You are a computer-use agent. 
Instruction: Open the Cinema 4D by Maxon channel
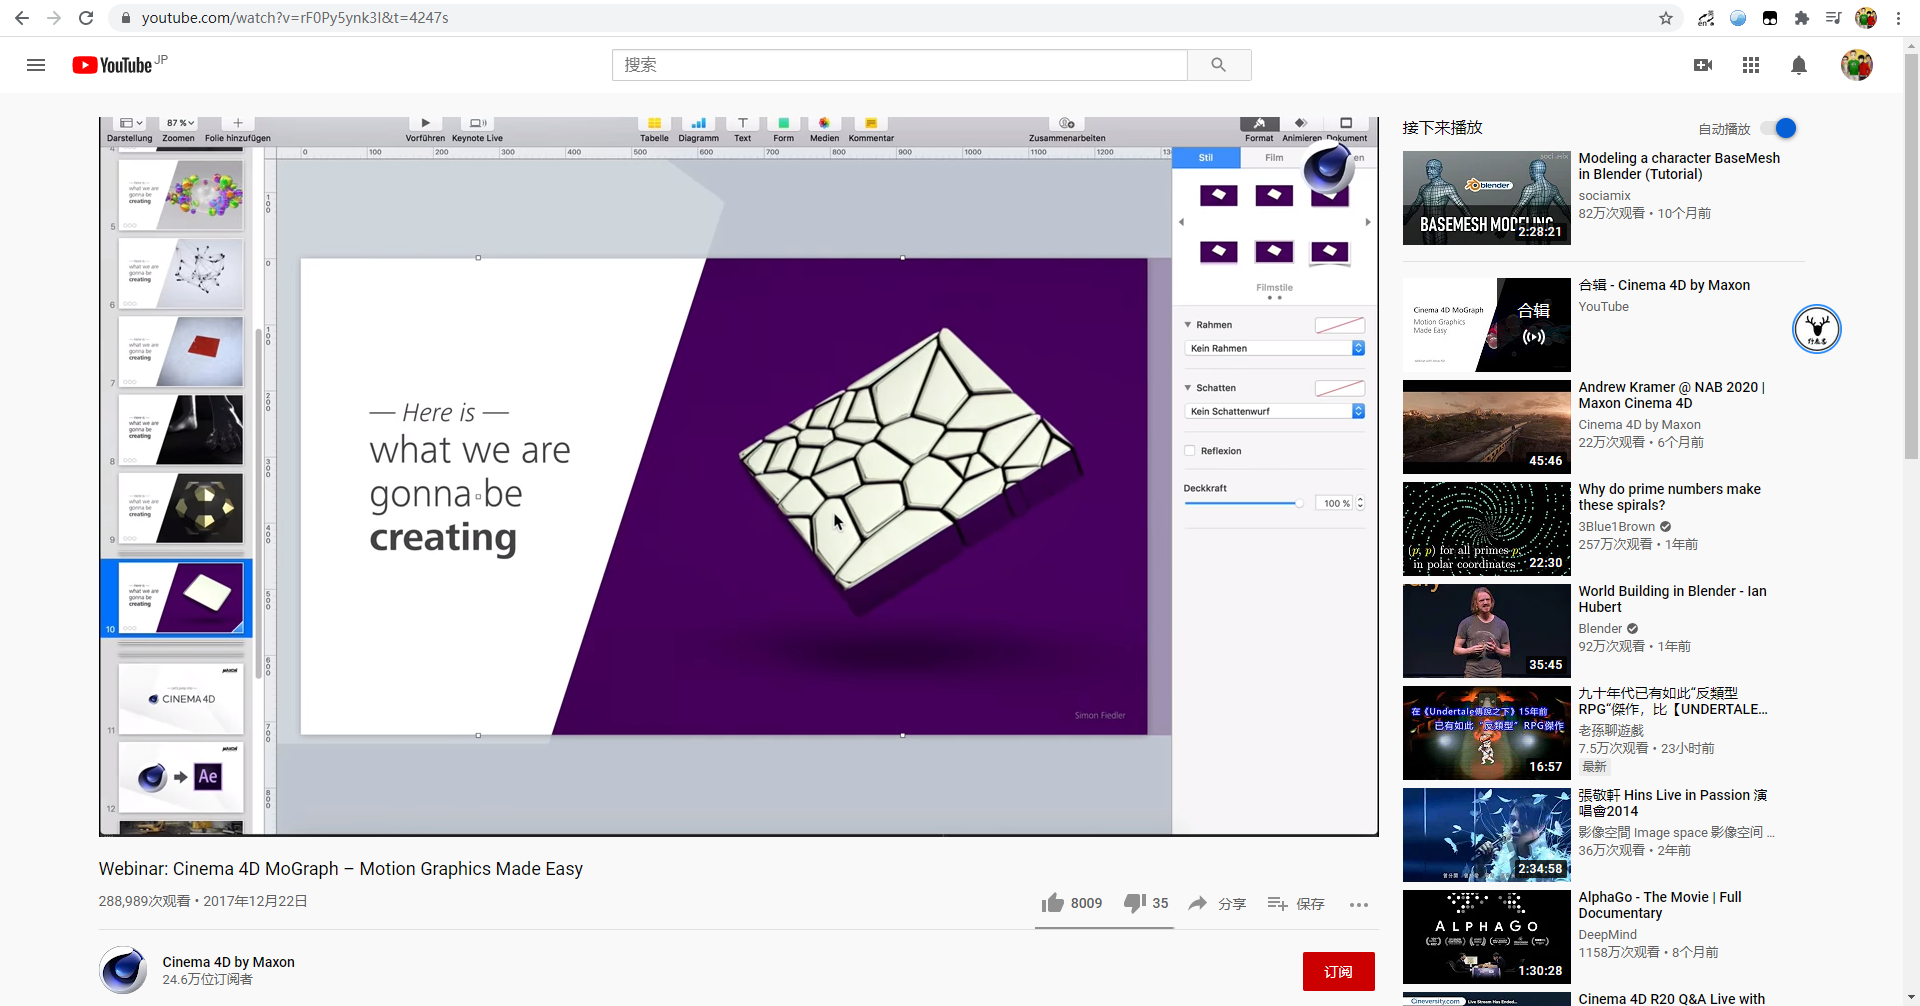[228, 962]
